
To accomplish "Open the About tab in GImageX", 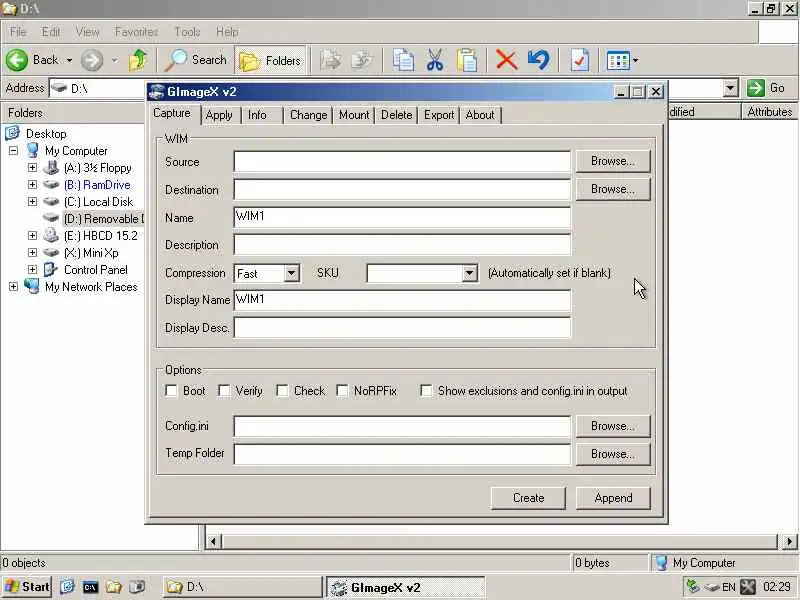I will (480, 115).
